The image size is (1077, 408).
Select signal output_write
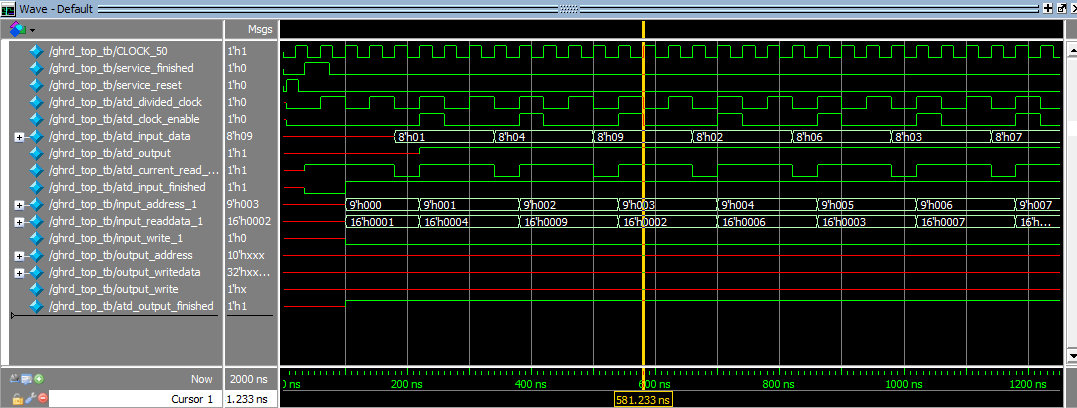[x=113, y=290]
